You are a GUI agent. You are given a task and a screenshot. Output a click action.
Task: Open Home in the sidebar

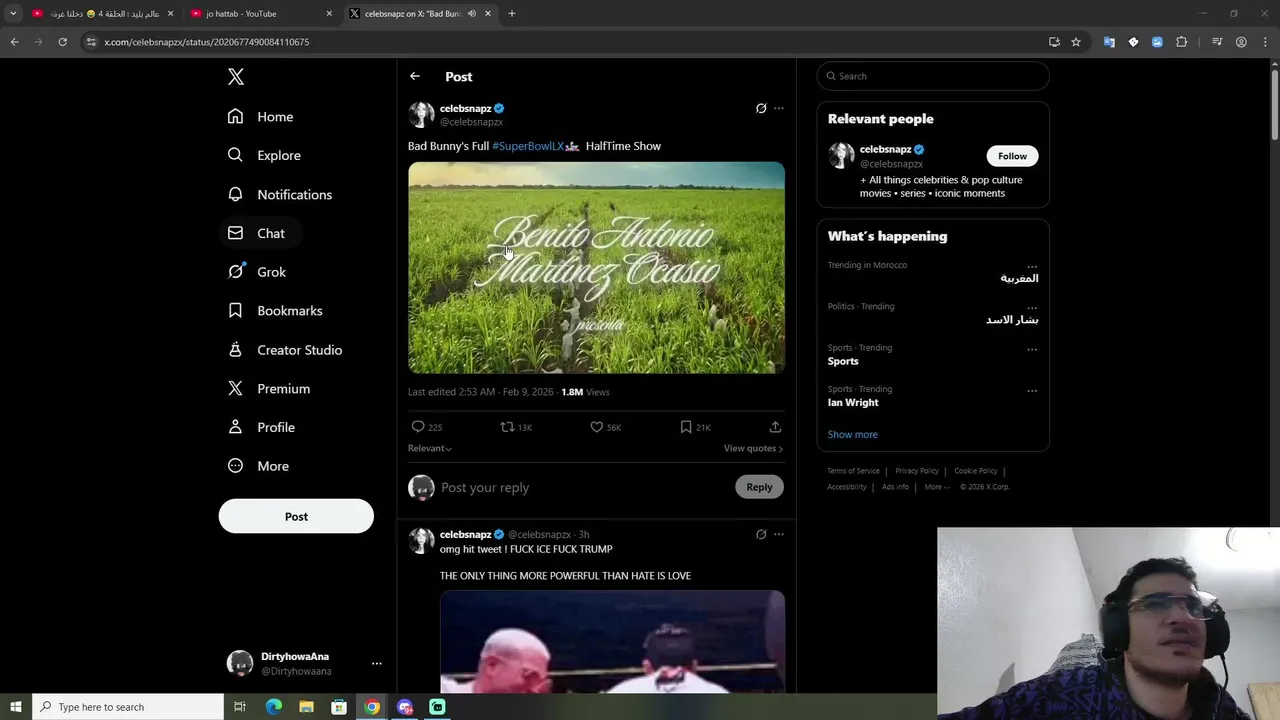260,117
